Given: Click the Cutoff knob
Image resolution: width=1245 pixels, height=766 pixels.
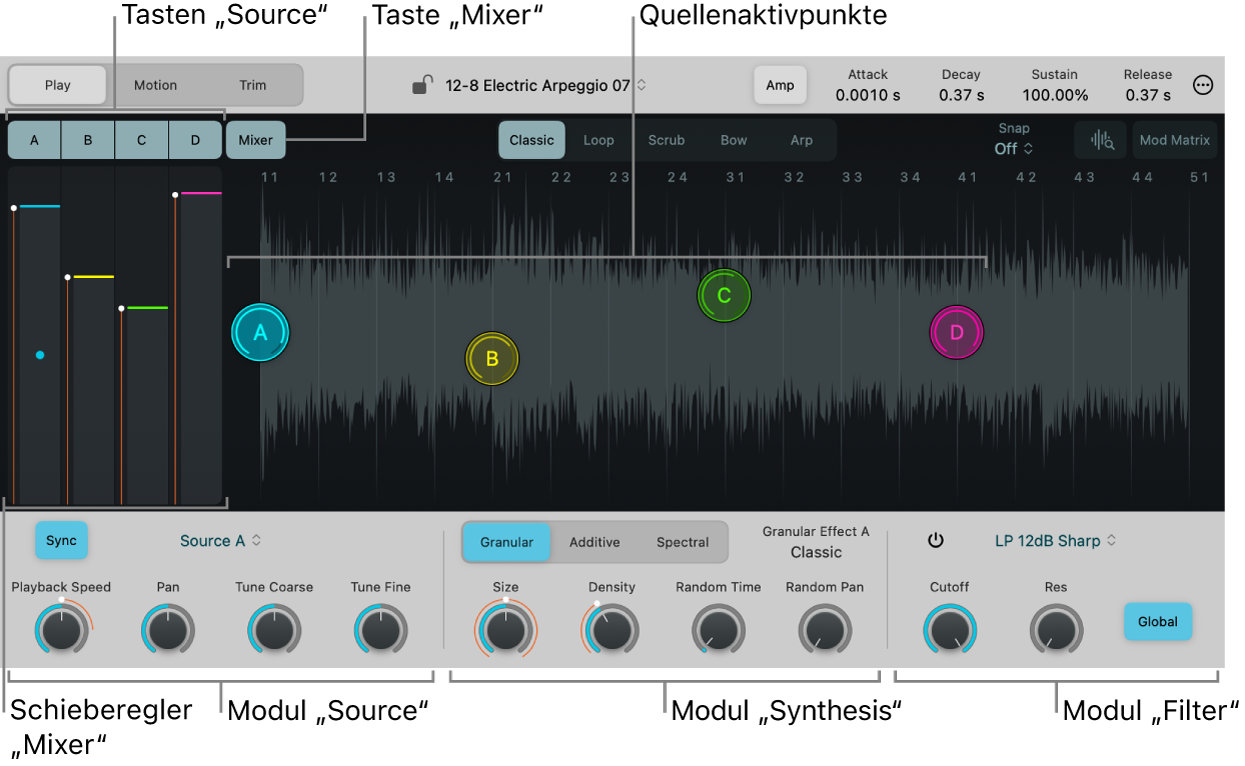Looking at the screenshot, I should tap(949, 631).
